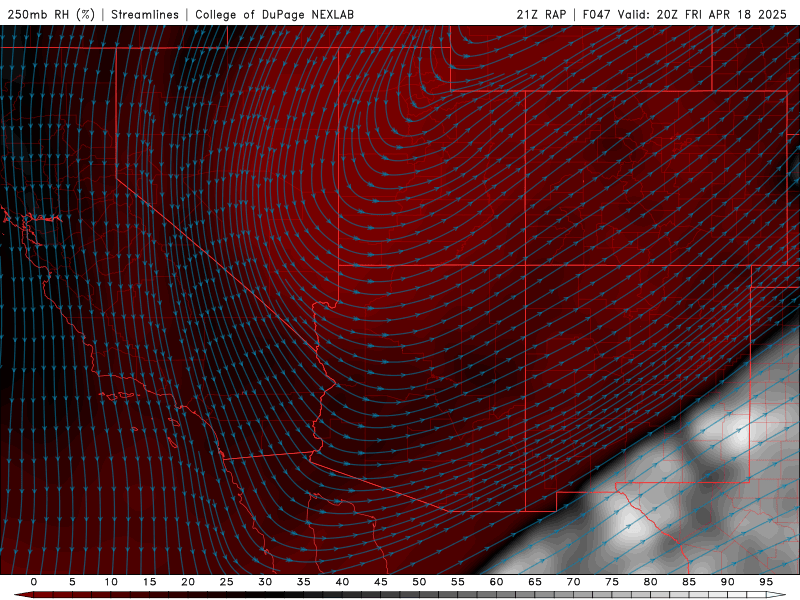This screenshot has height=600, width=800.
Task: Click the "Valid: 20Z FRI APR 18 2025" text
Action: click(702, 14)
